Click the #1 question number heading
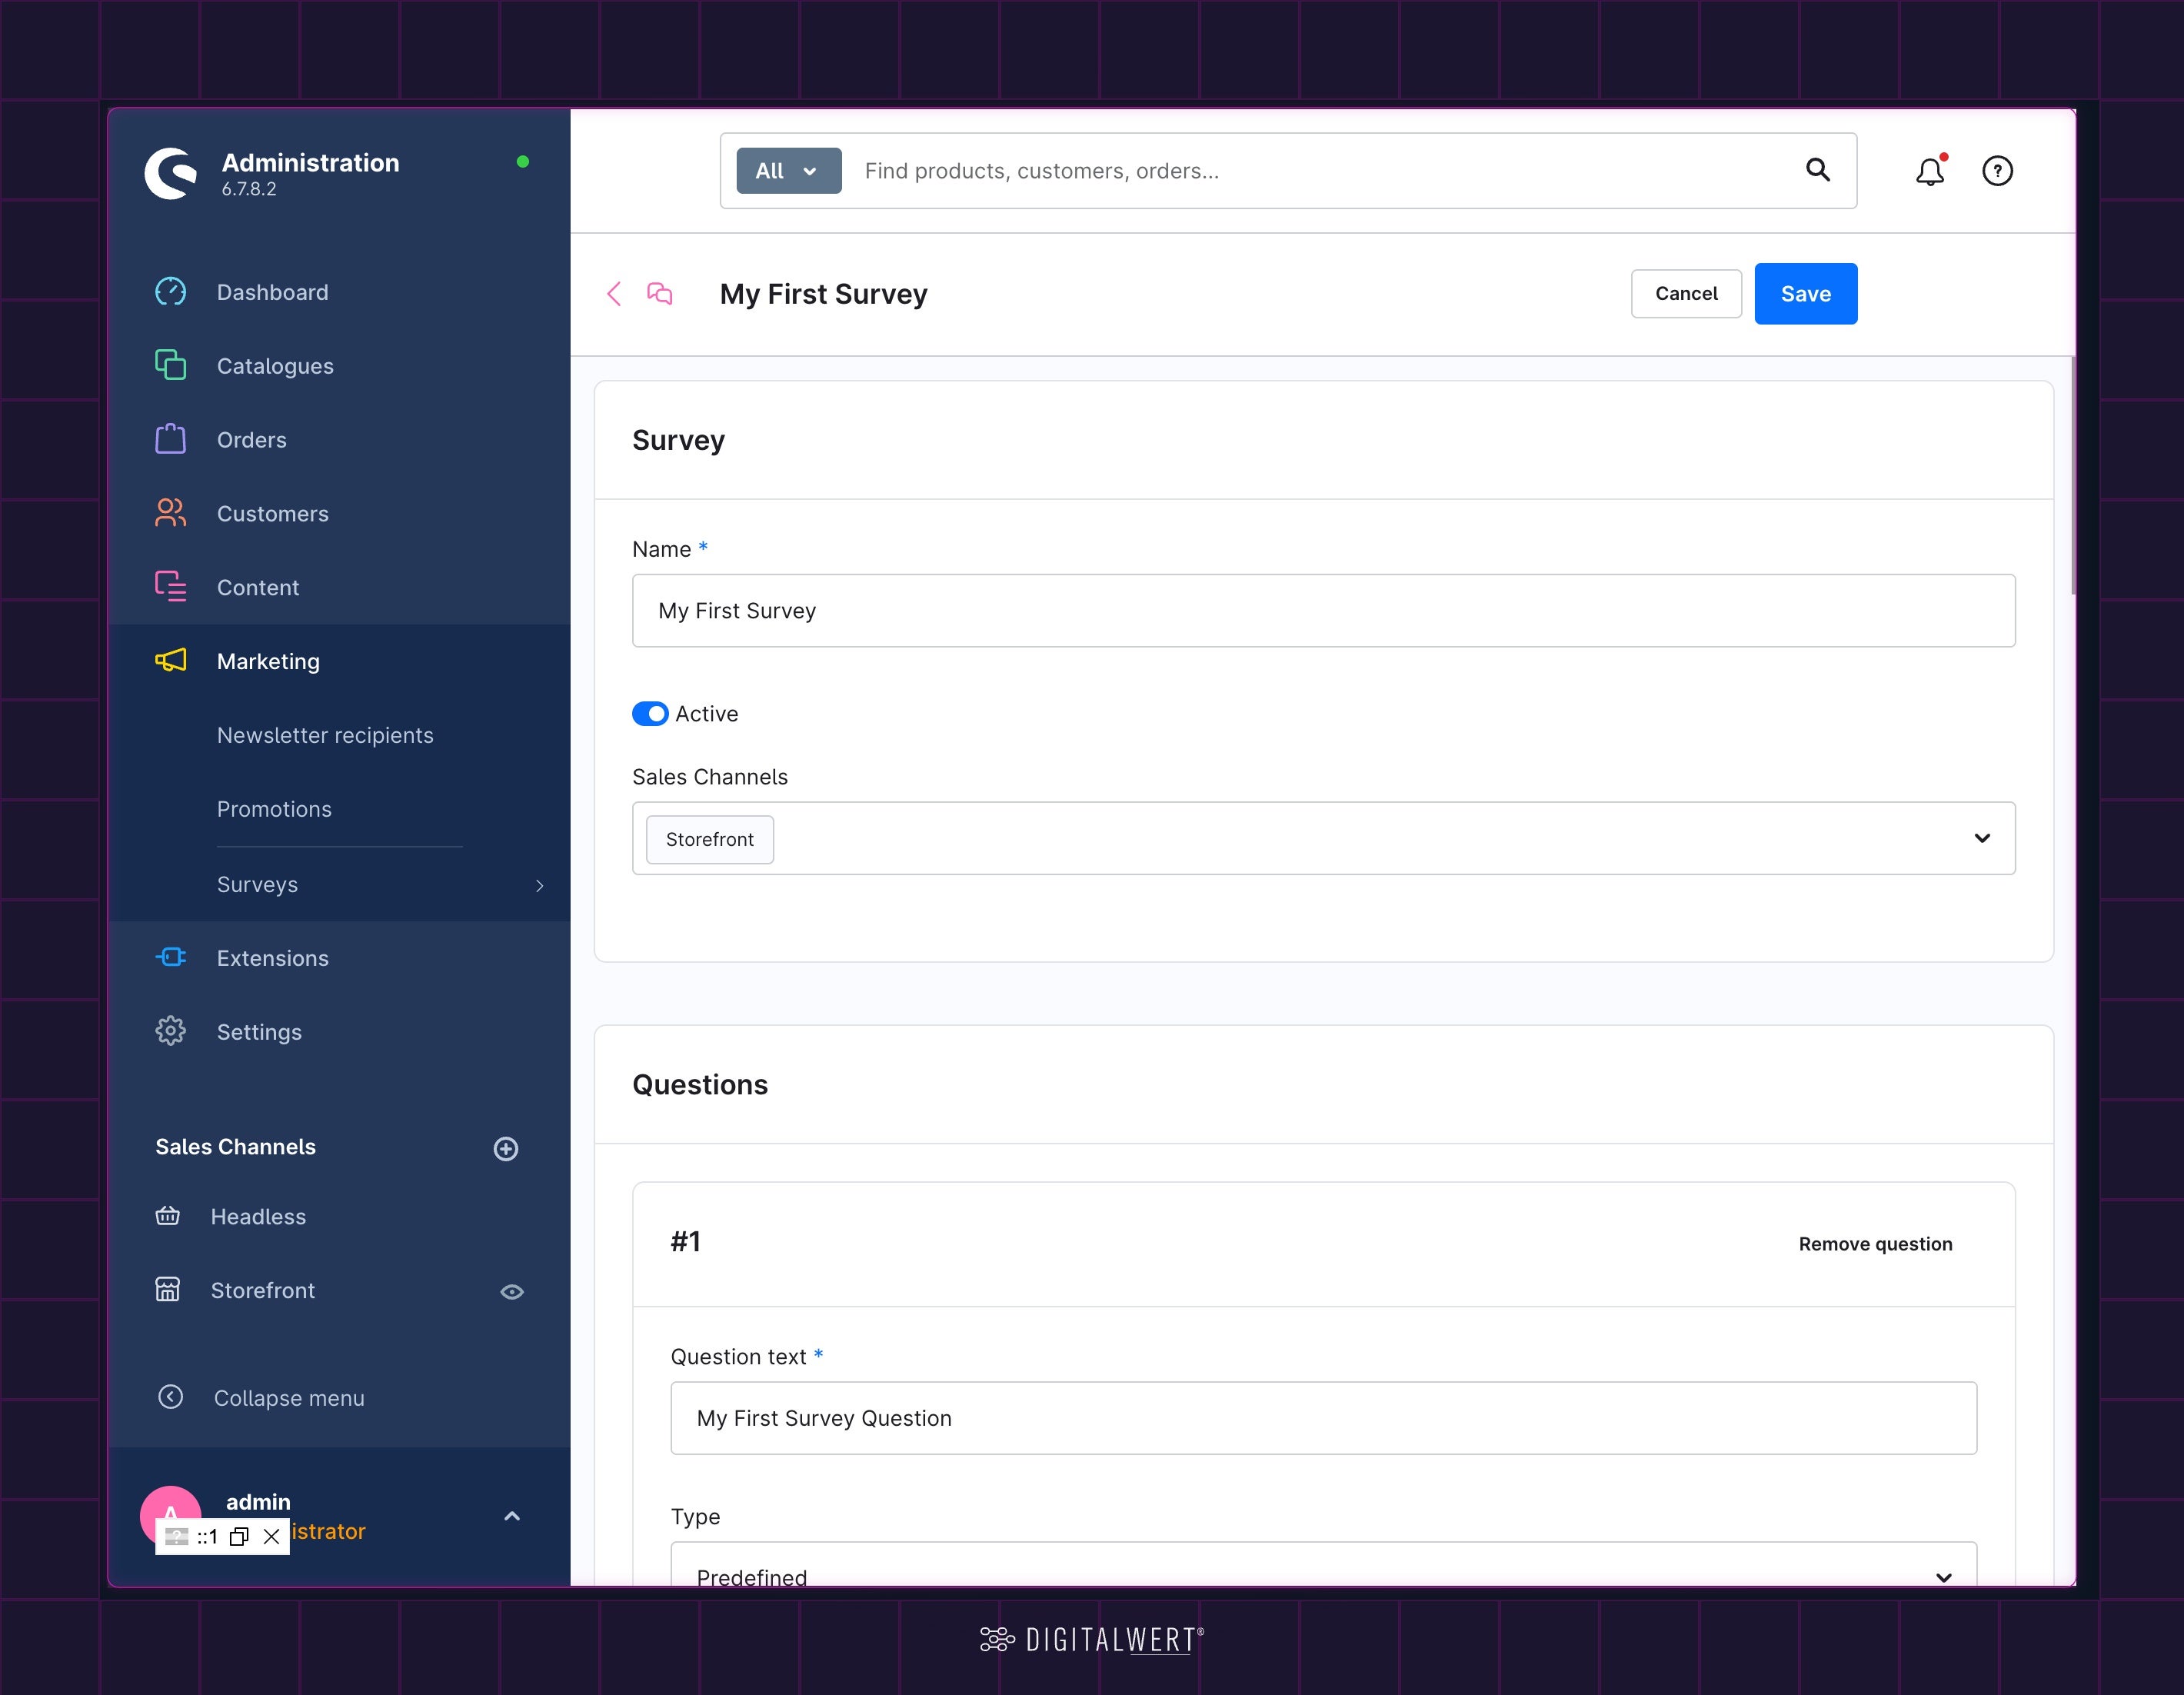This screenshot has width=2184, height=1695. pyautogui.click(x=686, y=1242)
